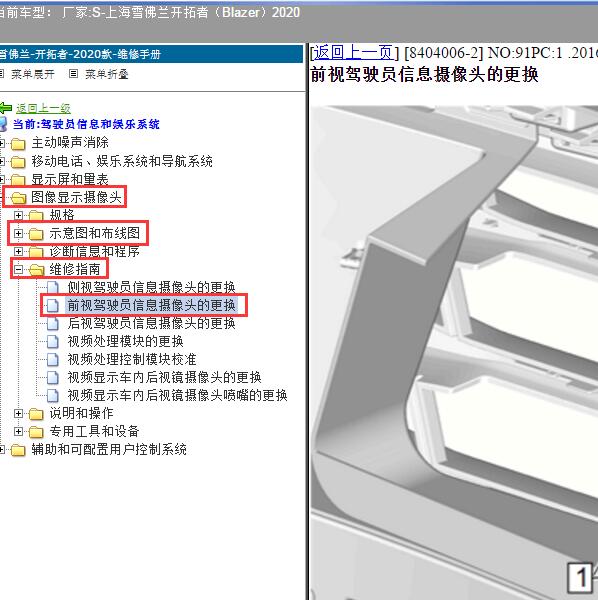The height and width of the screenshot is (600, 598).
Task: Expand the 示意图和布线图 tree node
Action: 18,233
